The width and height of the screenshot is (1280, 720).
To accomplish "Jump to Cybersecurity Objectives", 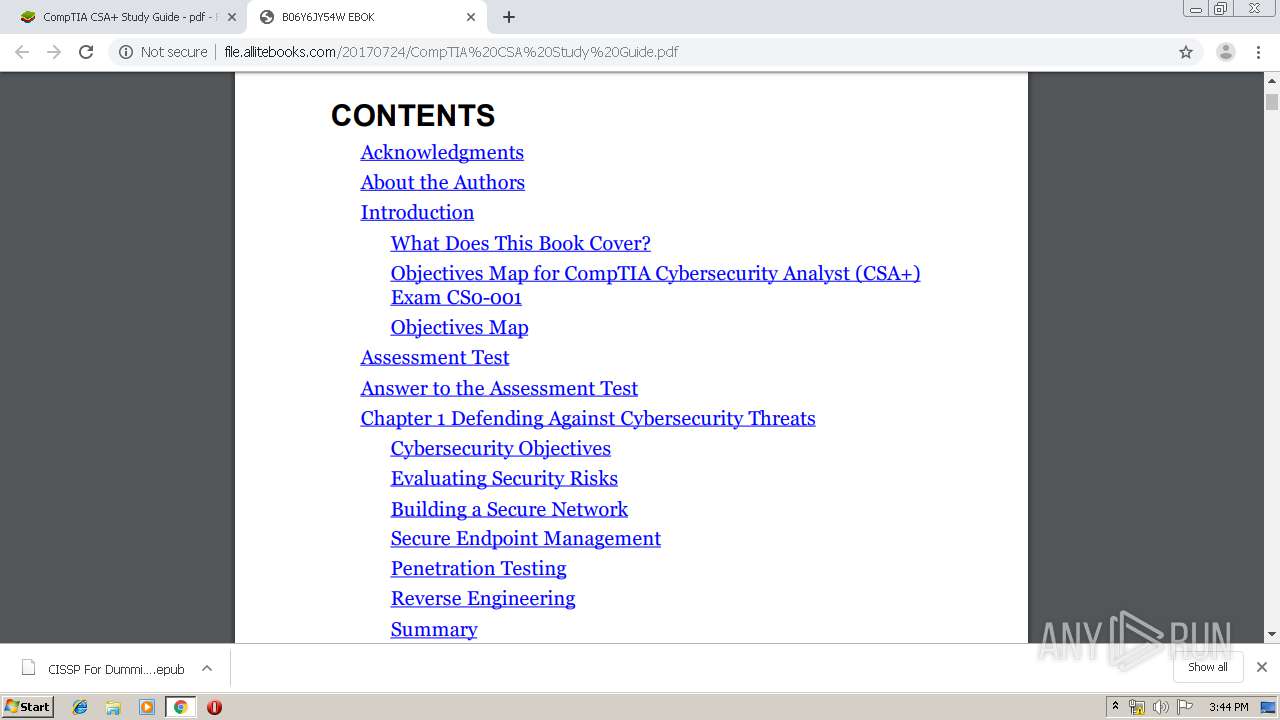I will (500, 448).
